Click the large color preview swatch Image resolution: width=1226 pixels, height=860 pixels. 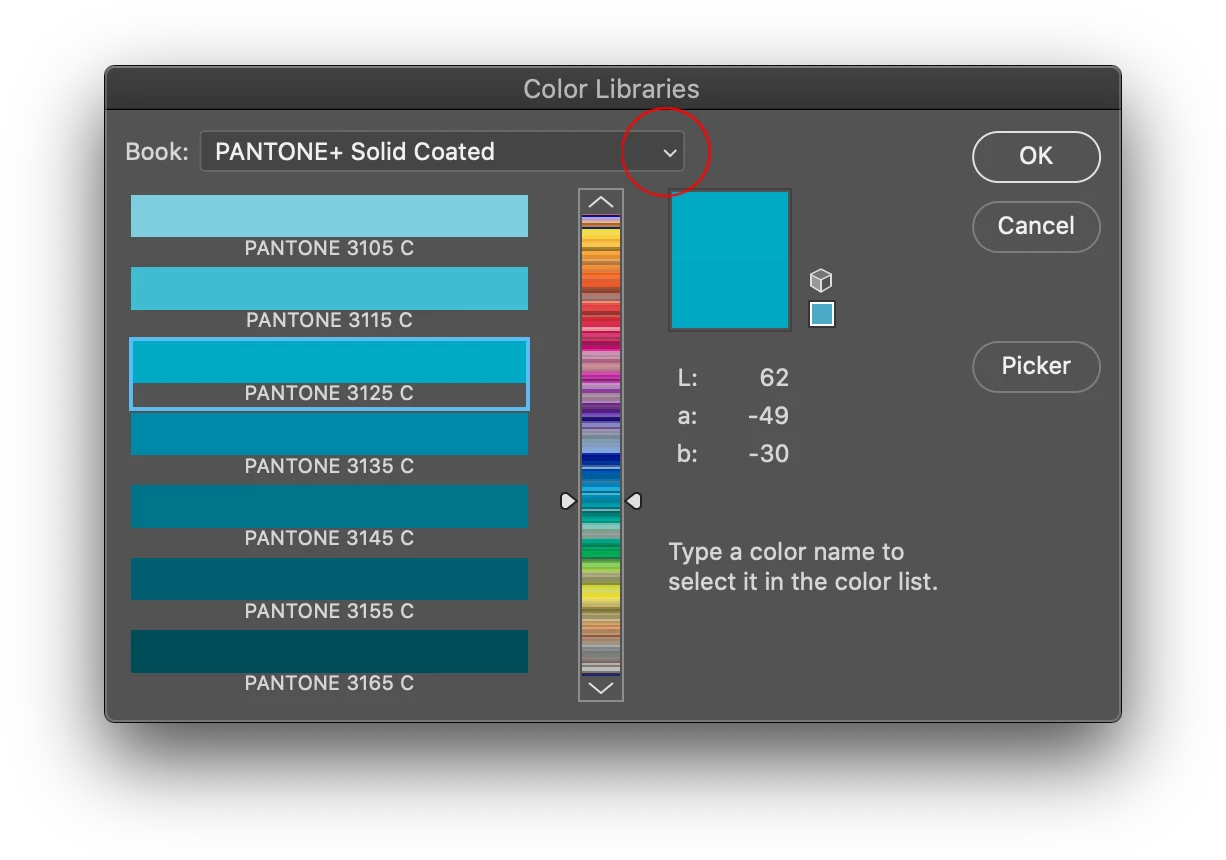point(730,260)
